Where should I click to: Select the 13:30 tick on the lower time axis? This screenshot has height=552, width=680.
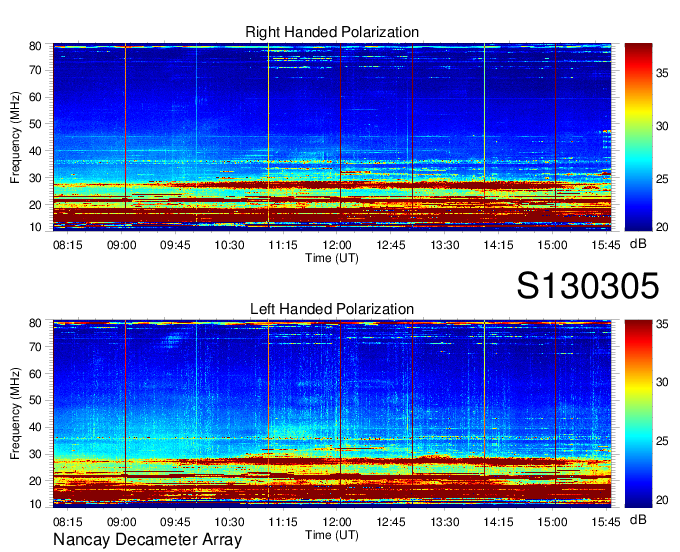point(445,522)
